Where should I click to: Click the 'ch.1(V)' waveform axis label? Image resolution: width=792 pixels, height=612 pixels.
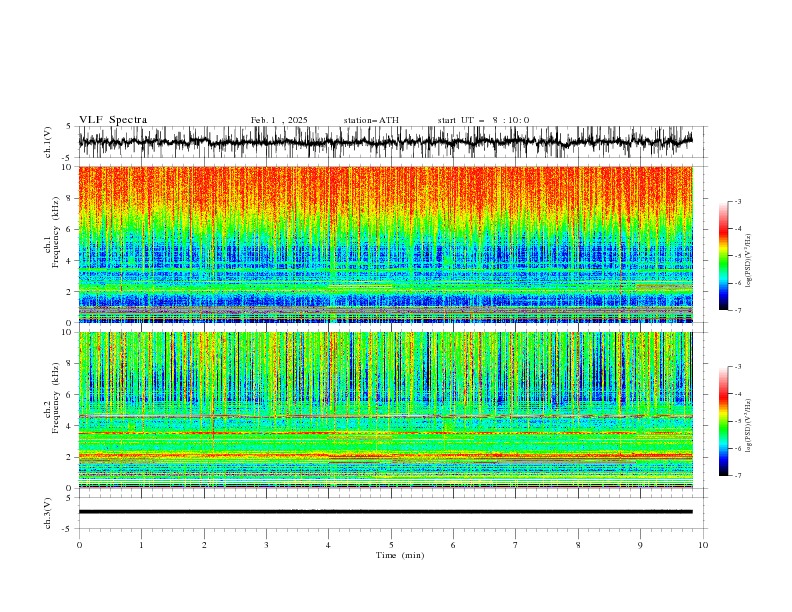coord(48,142)
